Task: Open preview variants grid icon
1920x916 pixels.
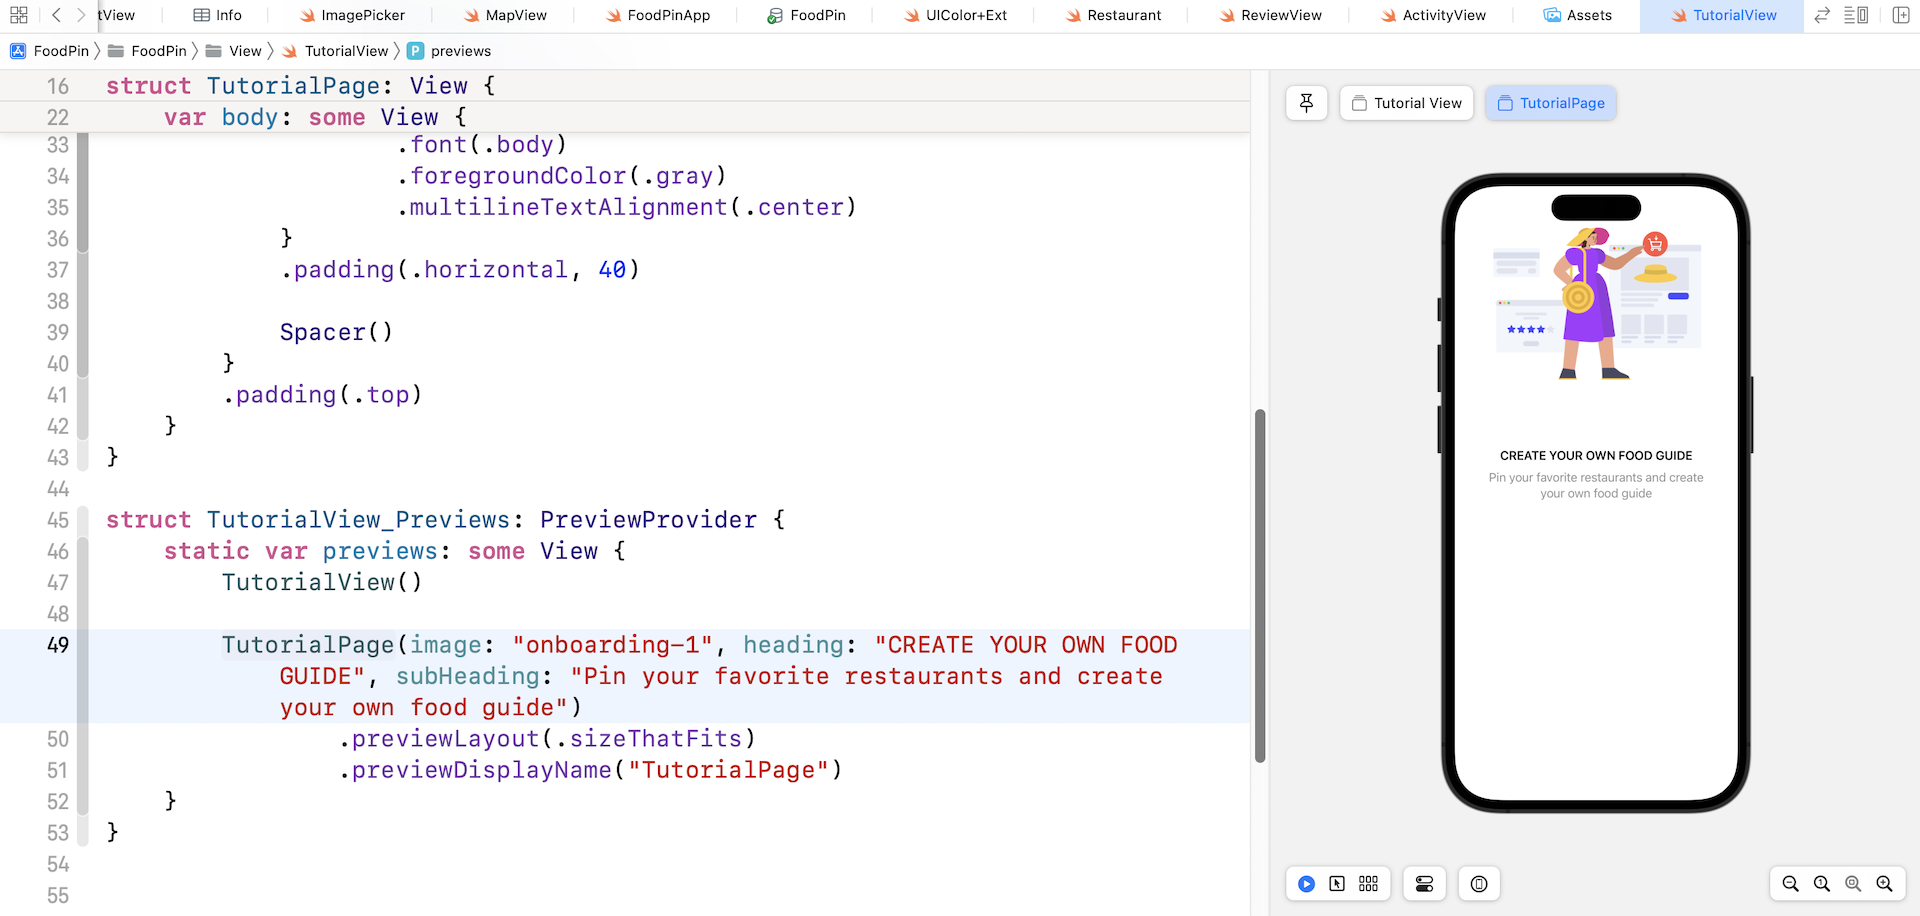Action: coord(1368,883)
